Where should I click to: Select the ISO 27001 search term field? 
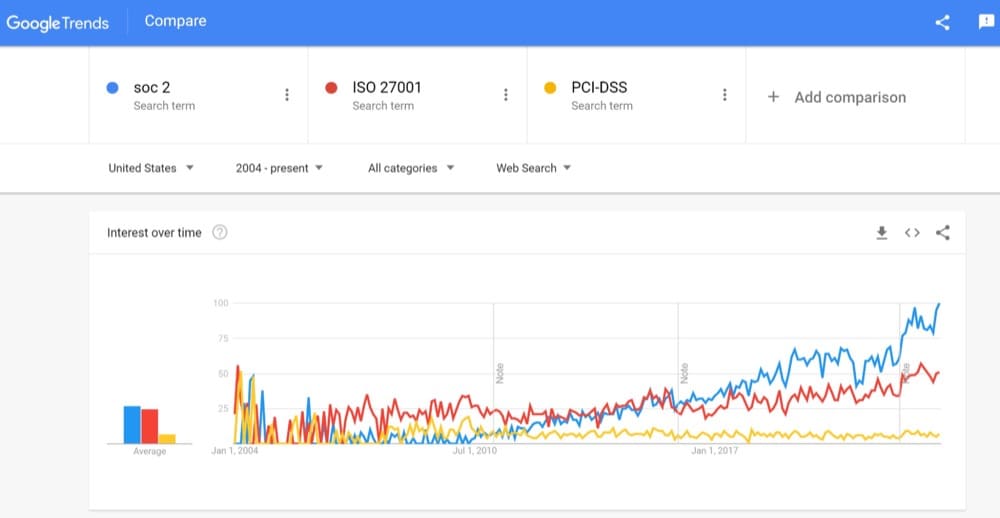(x=417, y=95)
